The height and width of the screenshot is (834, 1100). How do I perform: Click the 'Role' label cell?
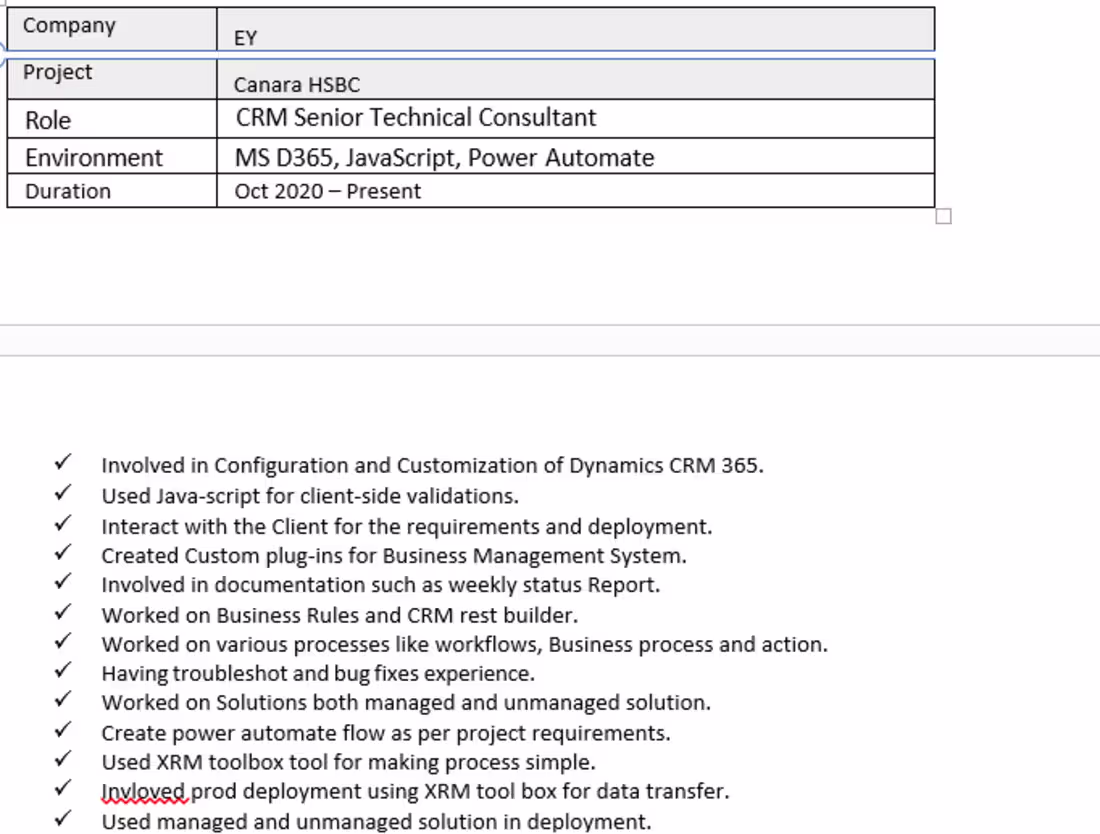coord(112,119)
